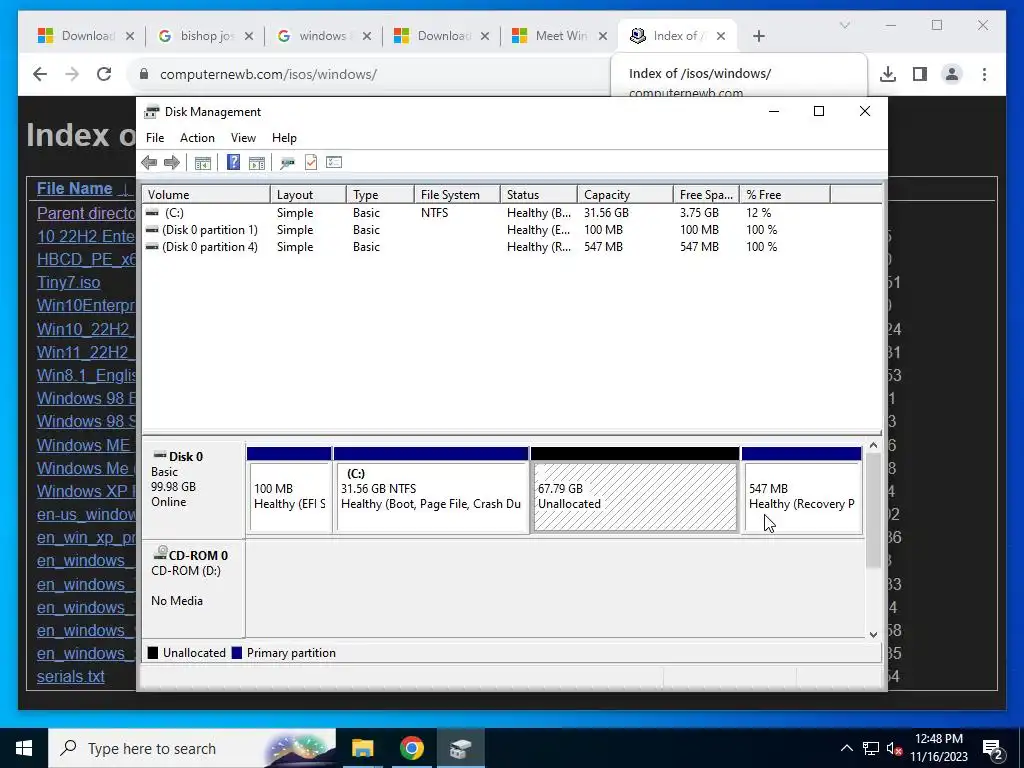The width and height of the screenshot is (1024, 768).
Task: Open Chrome three-dot menu
Action: [x=984, y=74]
